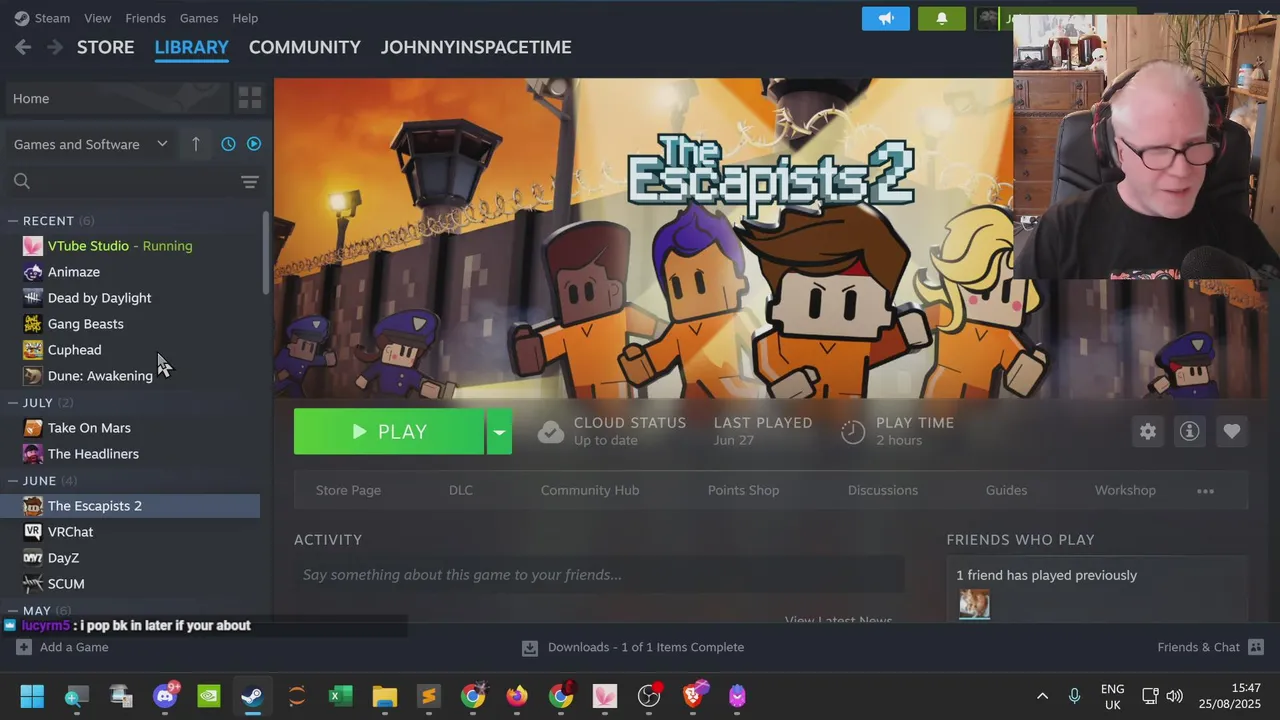Screen dimensions: 1280x720
Task: Click the library search magnifier icon
Action: click(22, 181)
